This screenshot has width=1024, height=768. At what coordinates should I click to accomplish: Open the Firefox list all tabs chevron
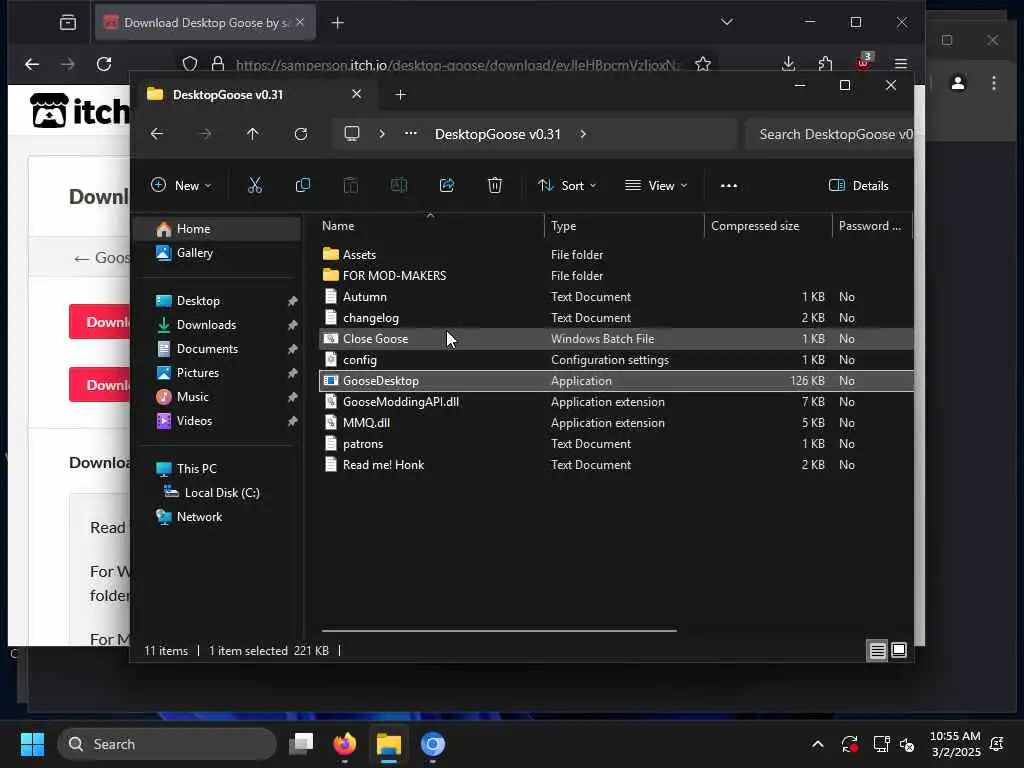pyautogui.click(x=726, y=22)
